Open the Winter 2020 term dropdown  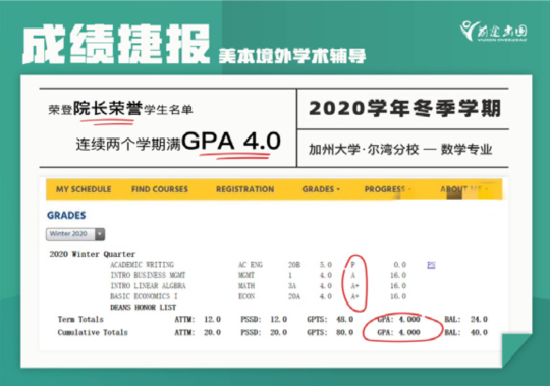pyautogui.click(x=75, y=234)
